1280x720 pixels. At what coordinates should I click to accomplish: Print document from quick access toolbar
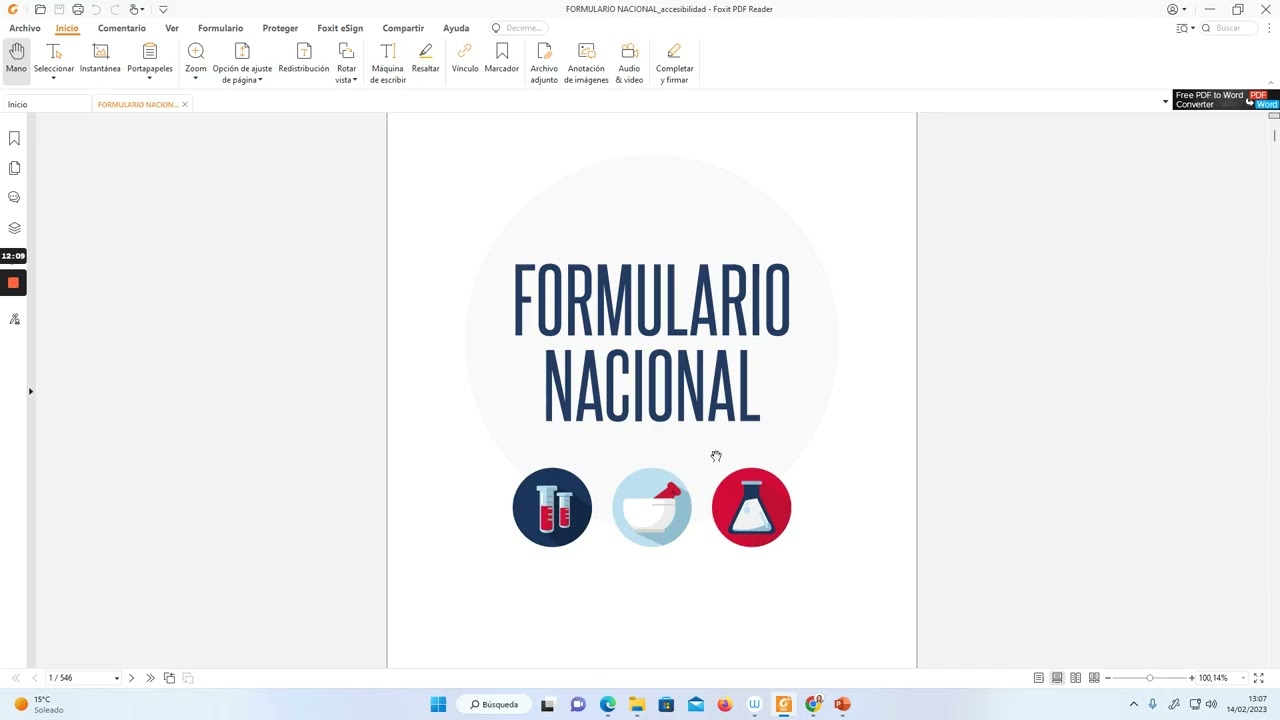click(x=78, y=9)
